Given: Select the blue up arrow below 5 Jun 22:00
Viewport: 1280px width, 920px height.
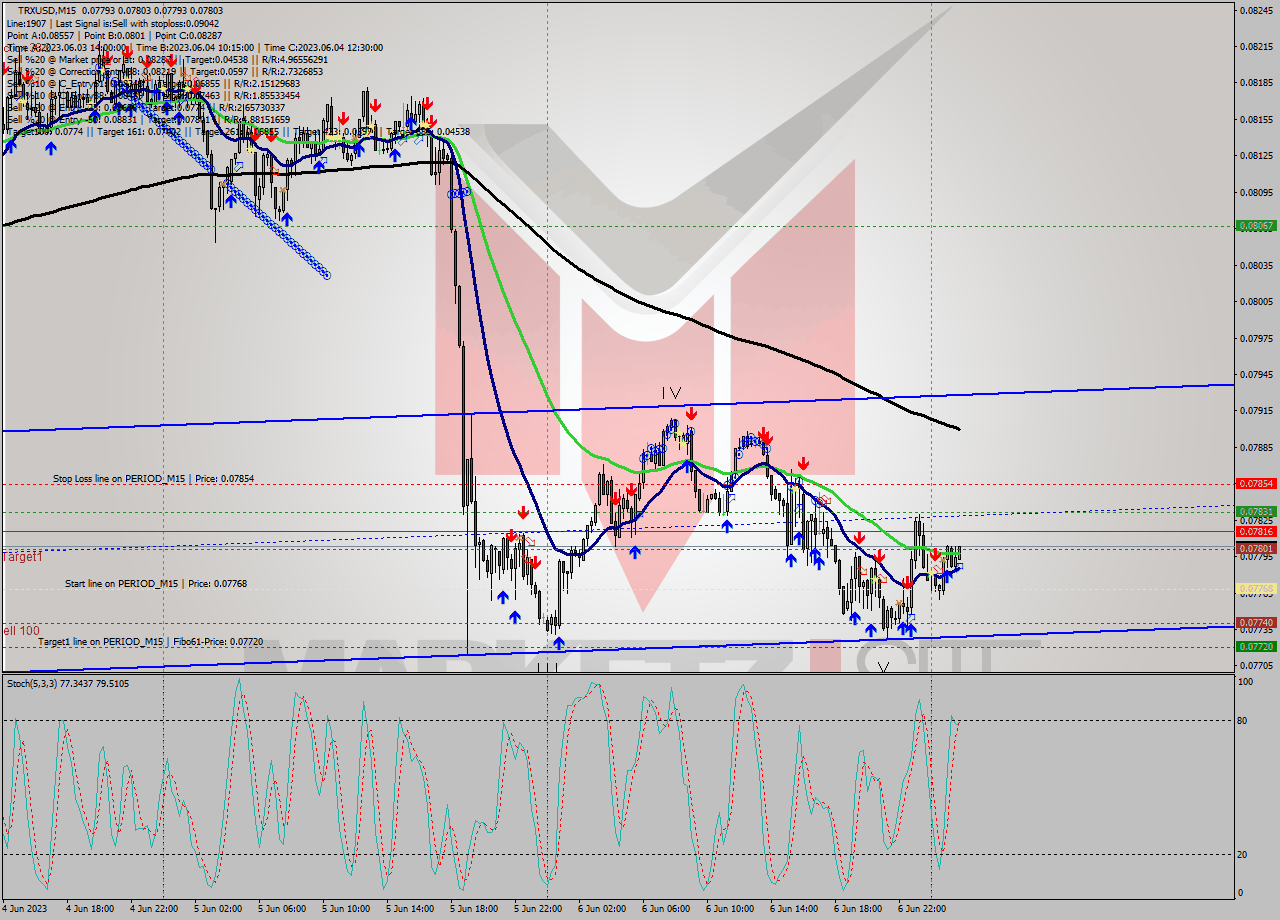Looking at the screenshot, I should 516,618.
